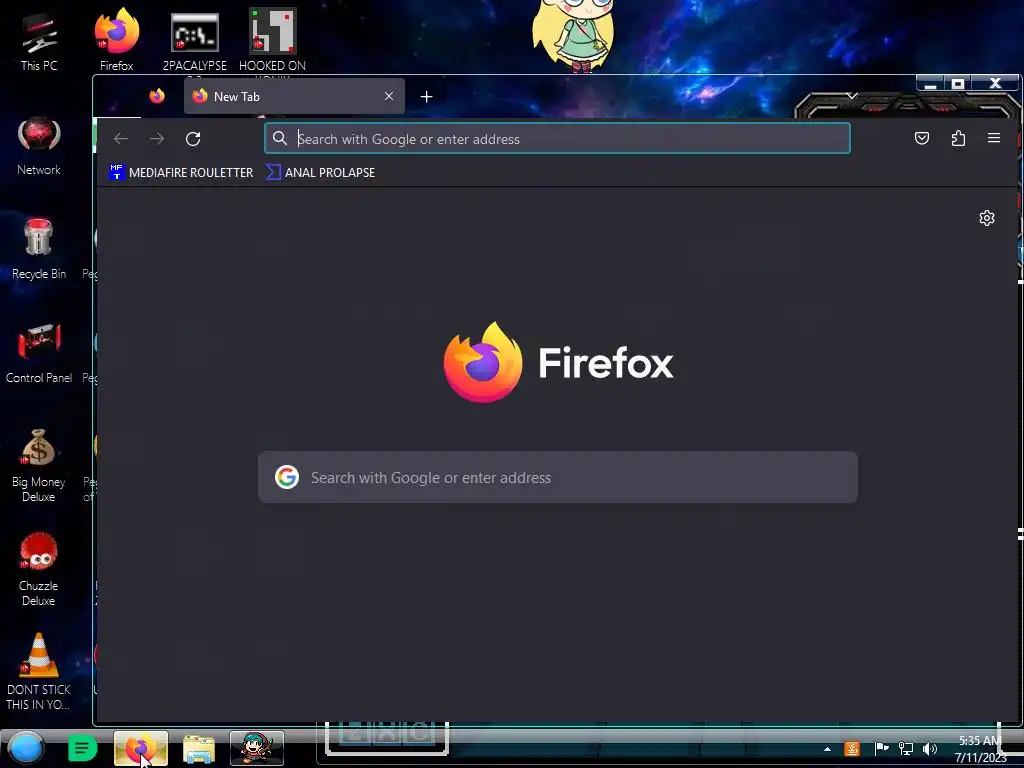
Task: Select the DONT STICK THIS VLC cone icon
Action: point(39,671)
